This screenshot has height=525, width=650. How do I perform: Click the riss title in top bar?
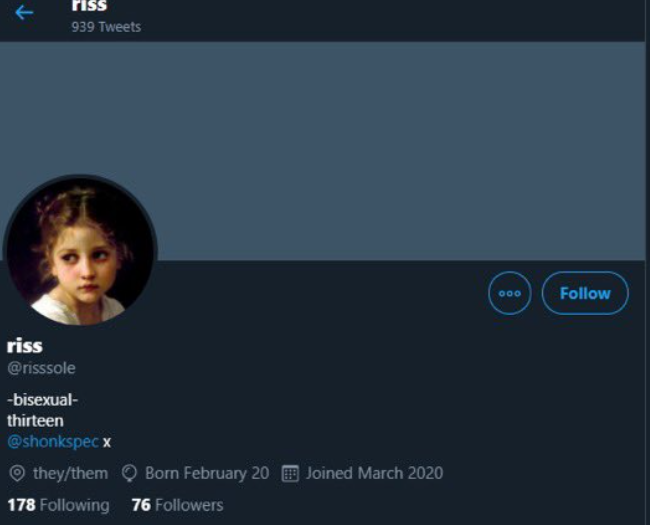coord(89,6)
